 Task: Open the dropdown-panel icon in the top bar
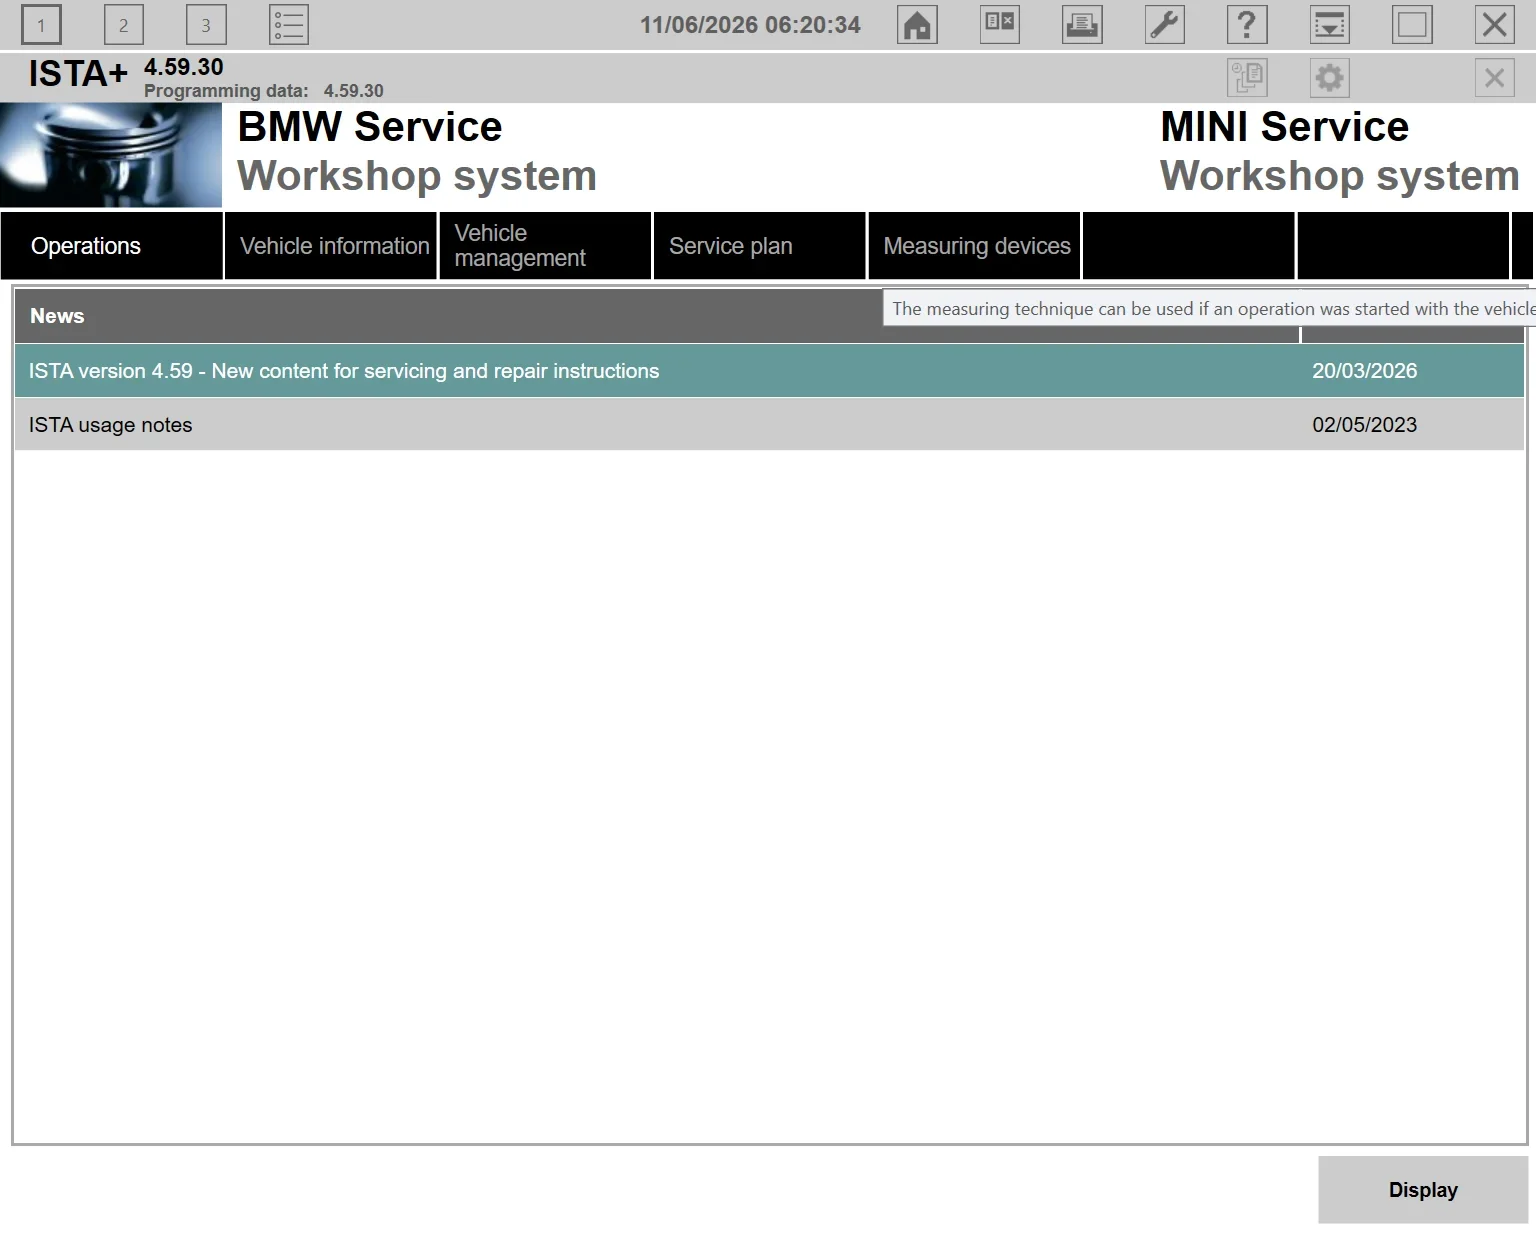(x=1329, y=25)
